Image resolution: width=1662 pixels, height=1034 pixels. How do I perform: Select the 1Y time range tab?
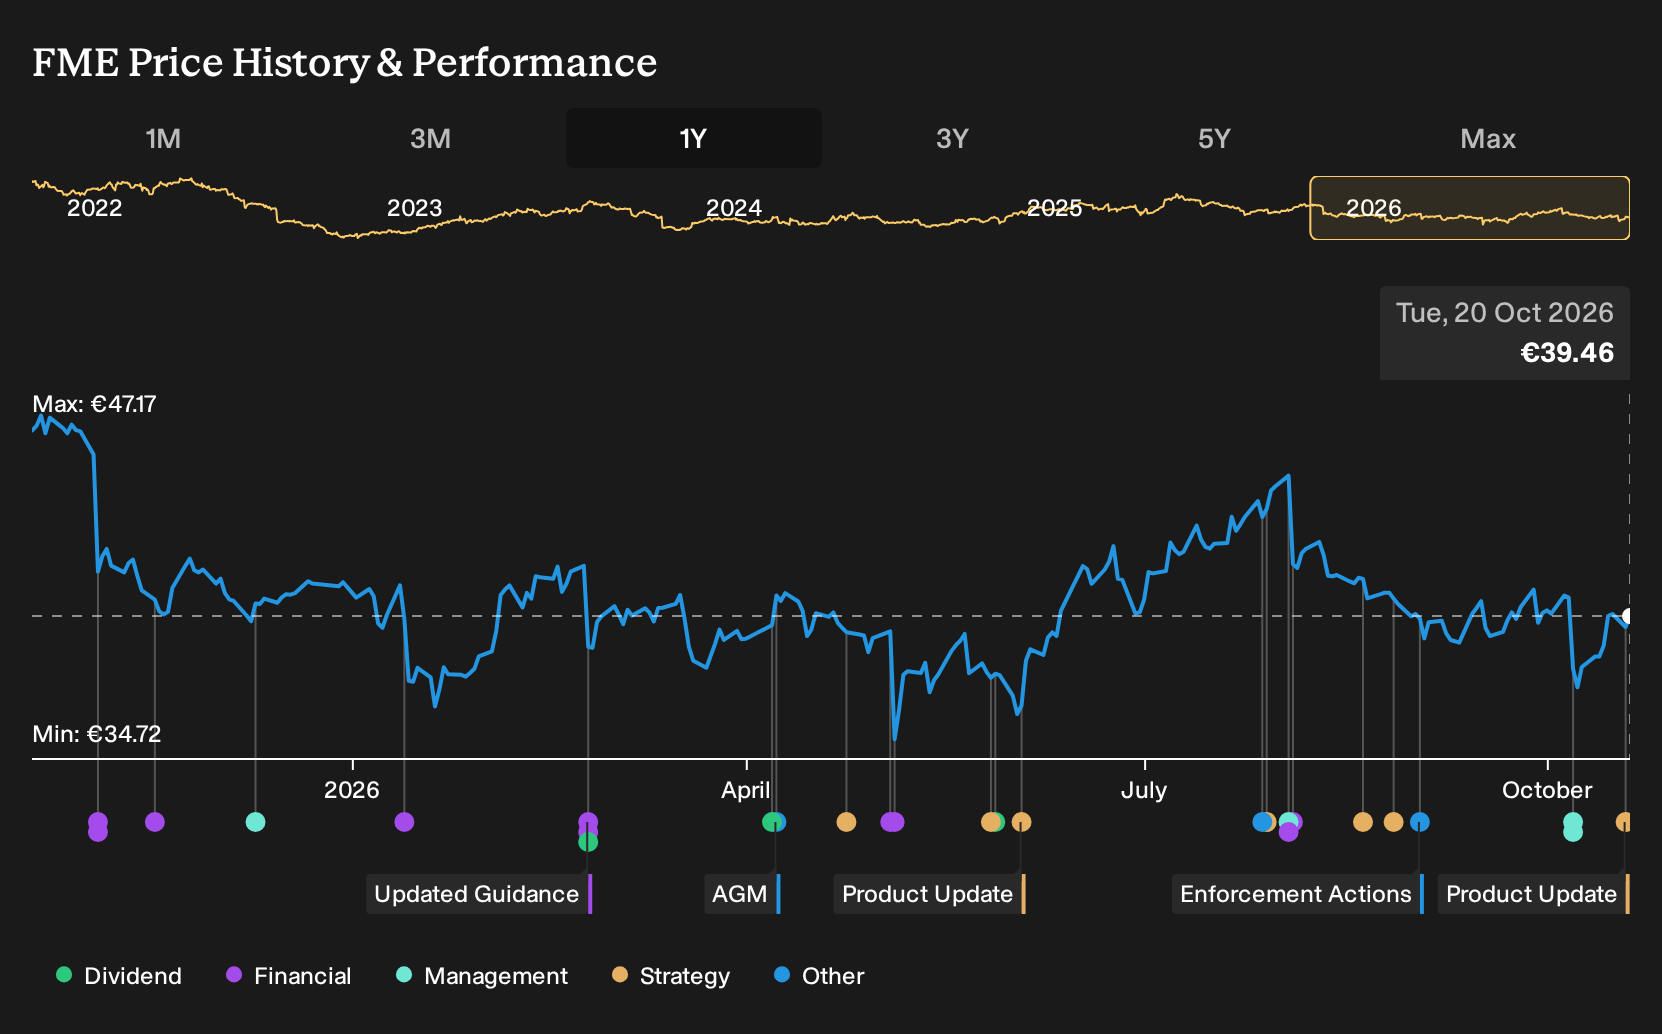(693, 138)
